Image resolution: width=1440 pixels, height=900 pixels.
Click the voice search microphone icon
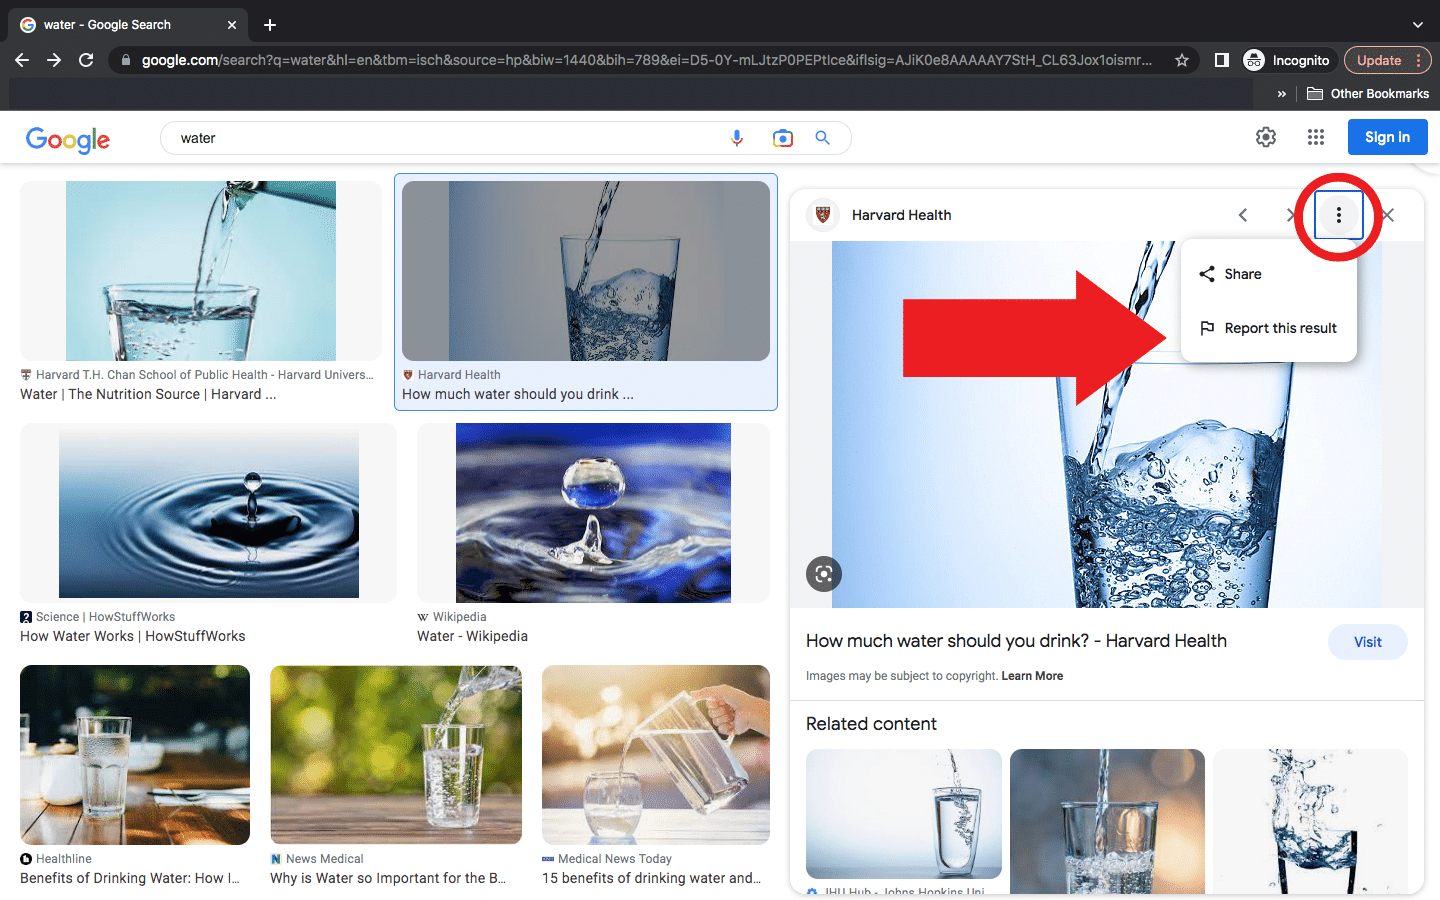(737, 138)
